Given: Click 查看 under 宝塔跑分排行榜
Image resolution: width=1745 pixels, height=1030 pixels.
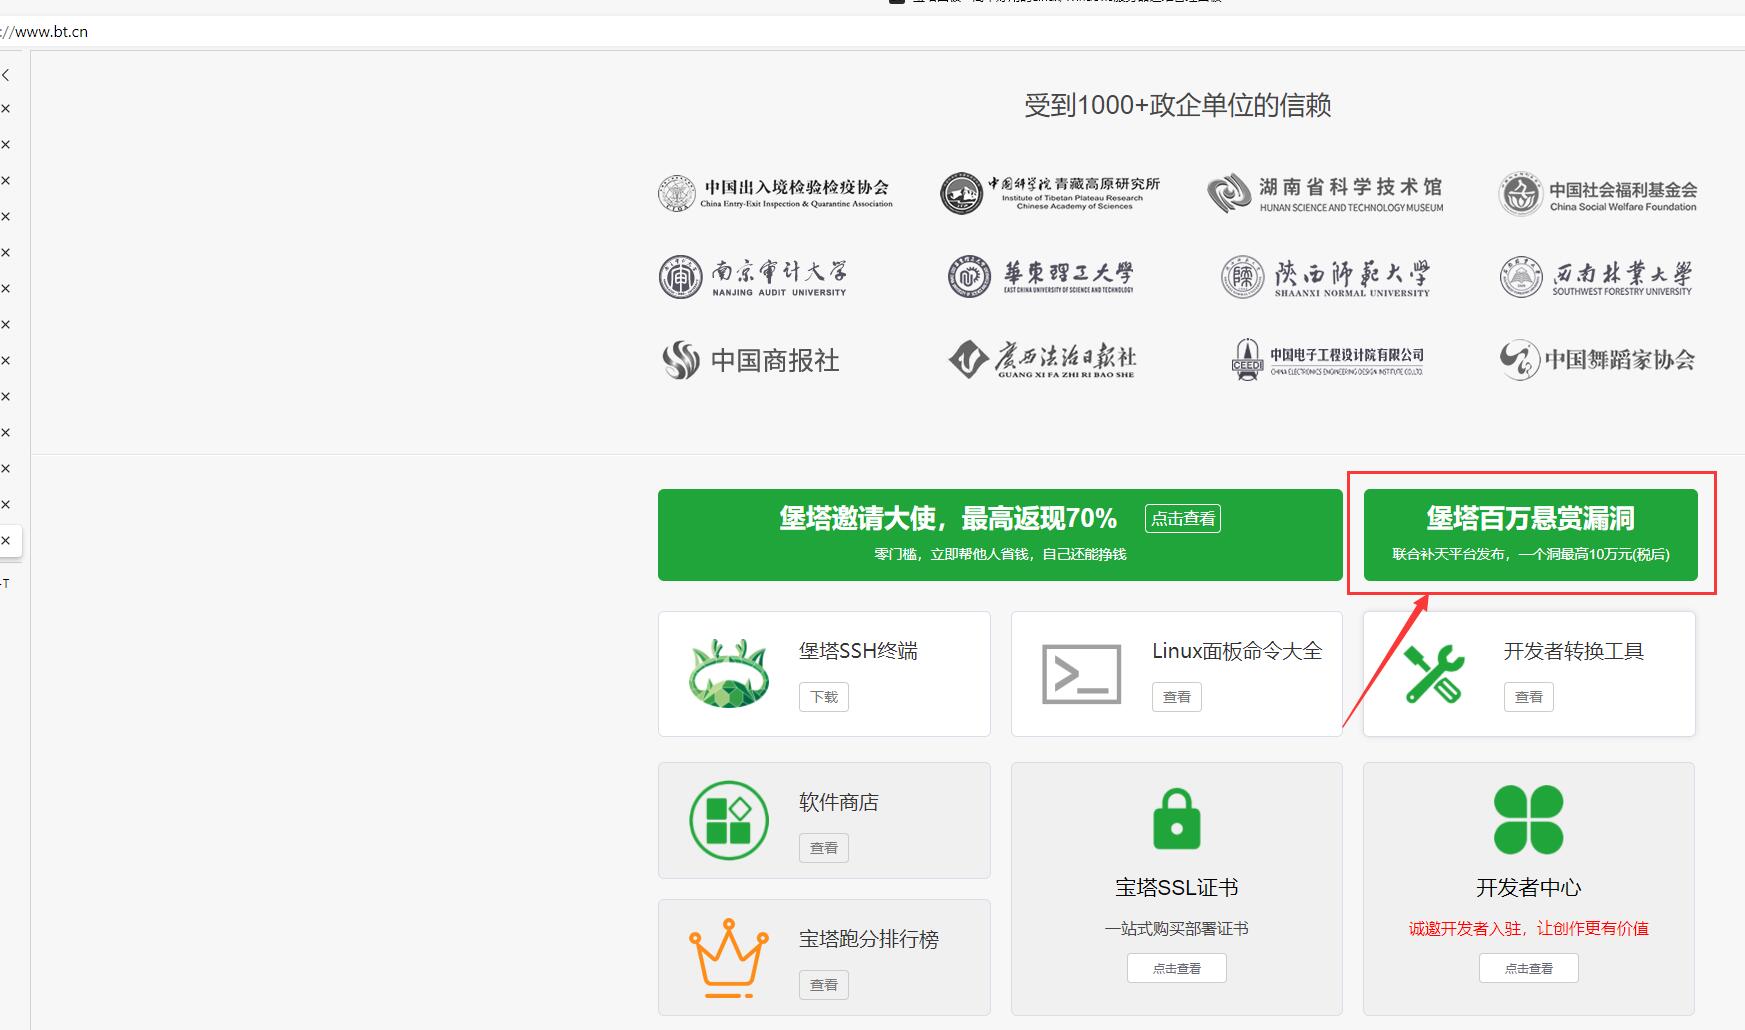Looking at the screenshot, I should (x=824, y=985).
